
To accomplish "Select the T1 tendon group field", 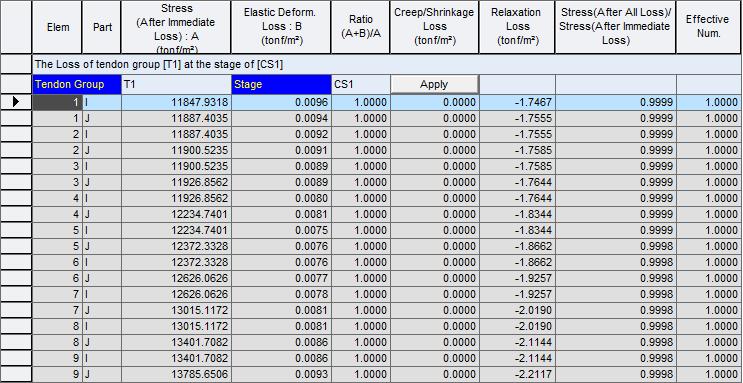I will 176,84.
